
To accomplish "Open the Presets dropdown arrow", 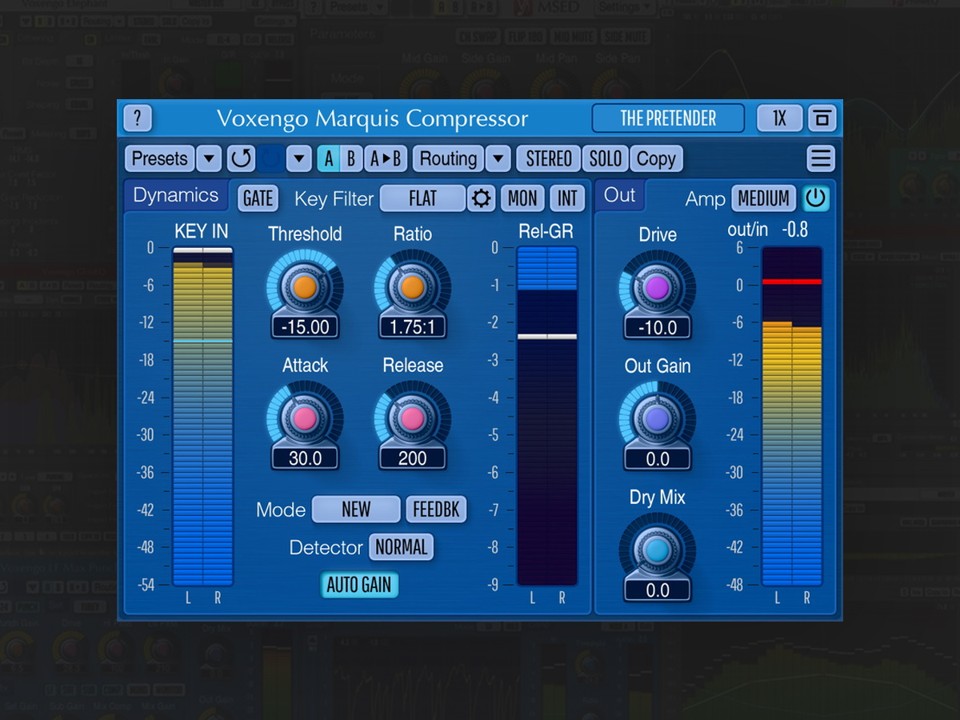I will click(209, 159).
